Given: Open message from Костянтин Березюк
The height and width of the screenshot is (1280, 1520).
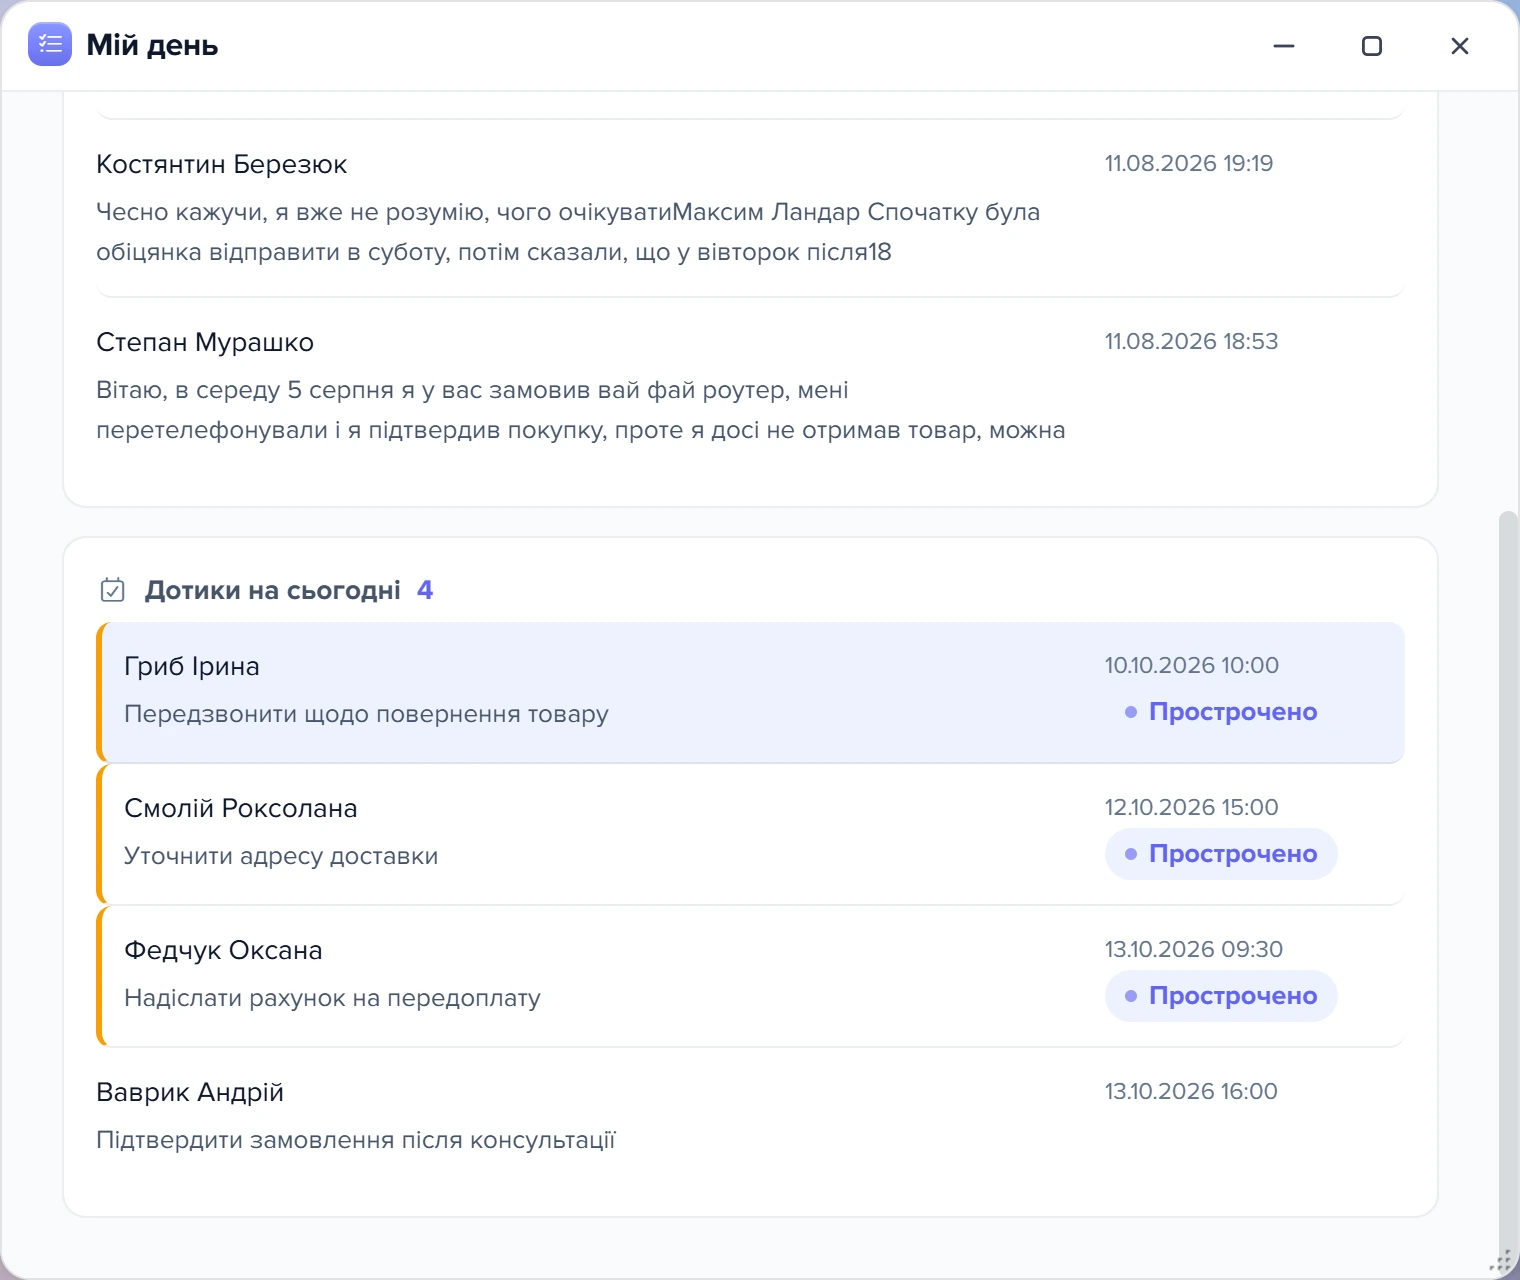Looking at the screenshot, I should (x=750, y=208).
